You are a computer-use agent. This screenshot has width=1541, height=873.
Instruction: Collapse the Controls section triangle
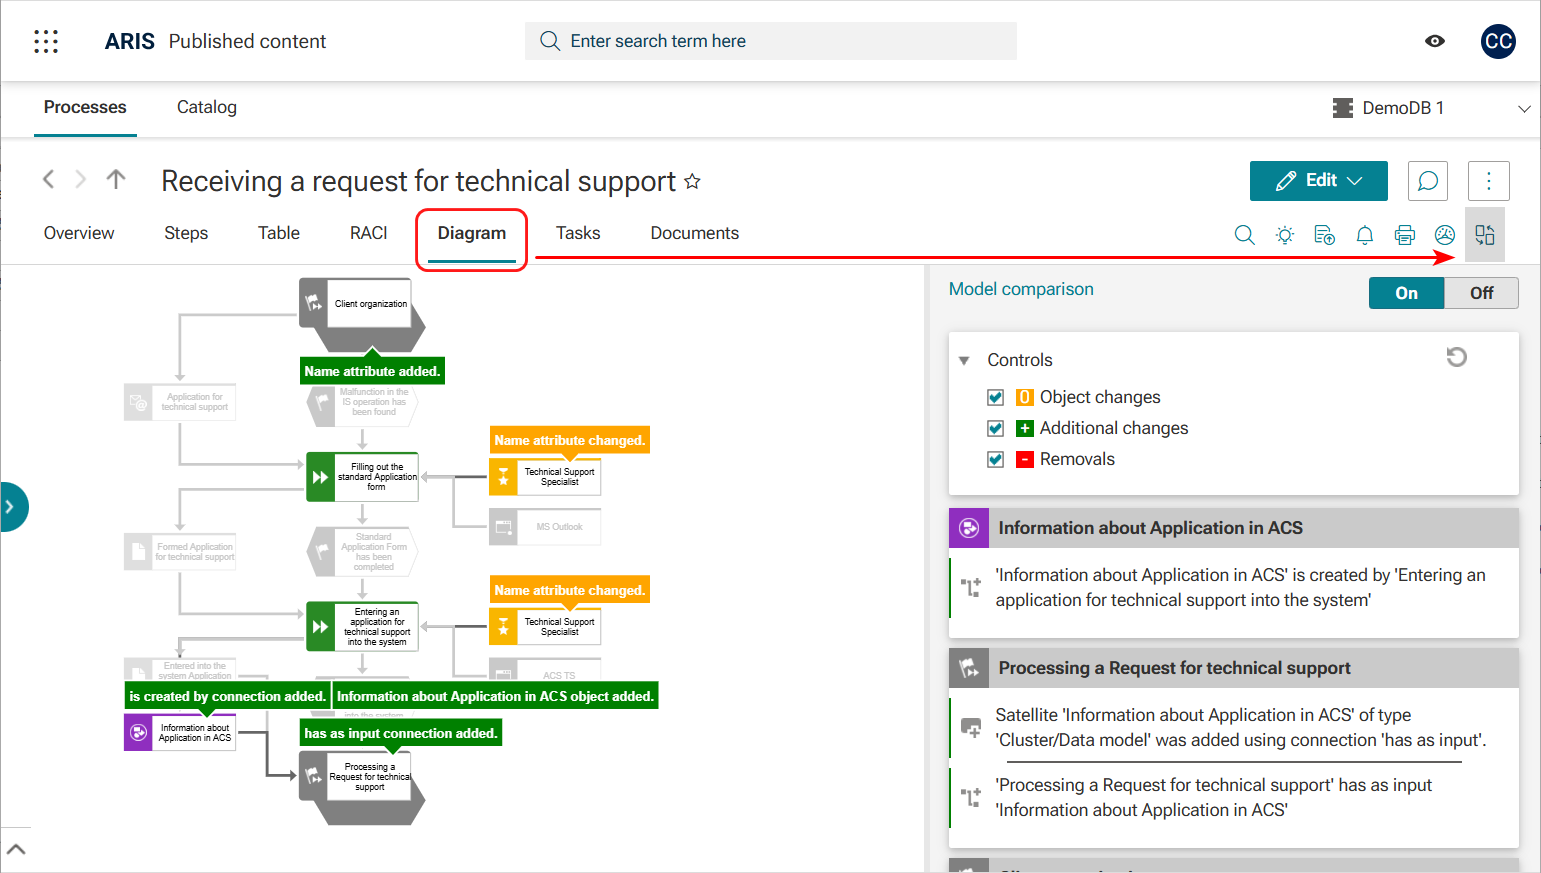tap(963, 360)
